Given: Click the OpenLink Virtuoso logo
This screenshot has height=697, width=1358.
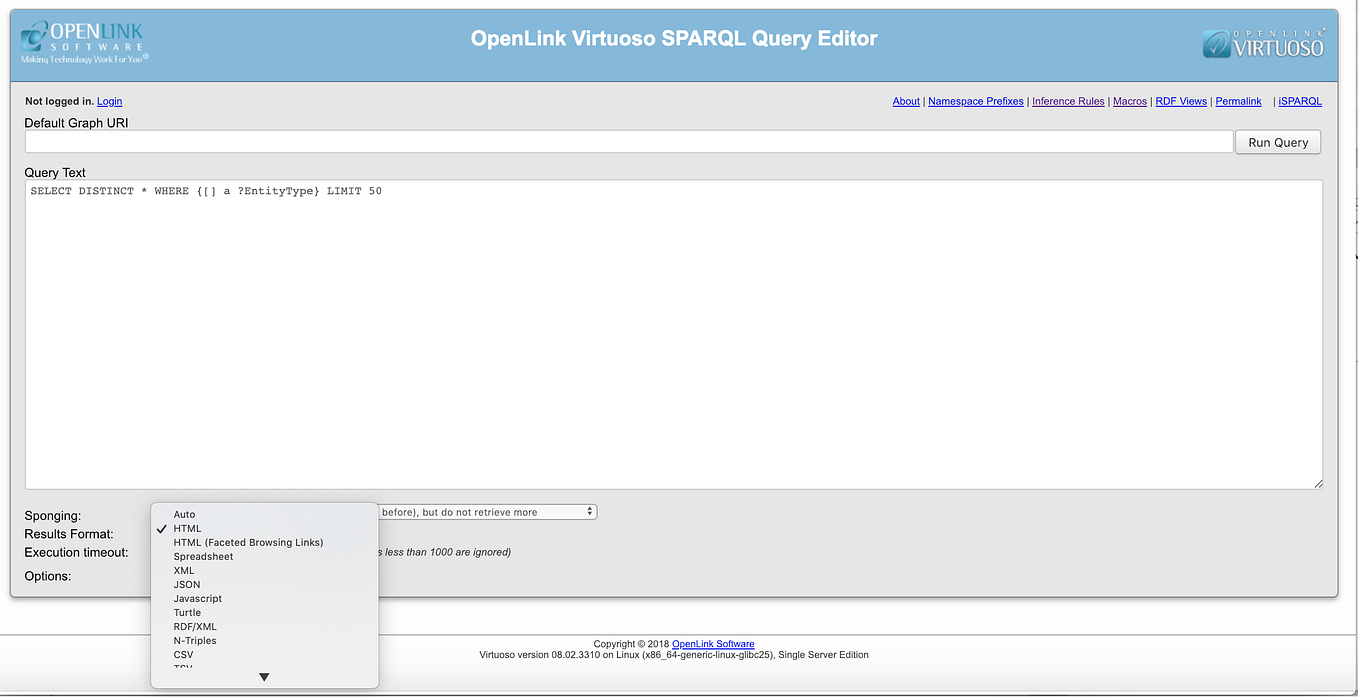Looking at the screenshot, I should click(x=1264, y=44).
